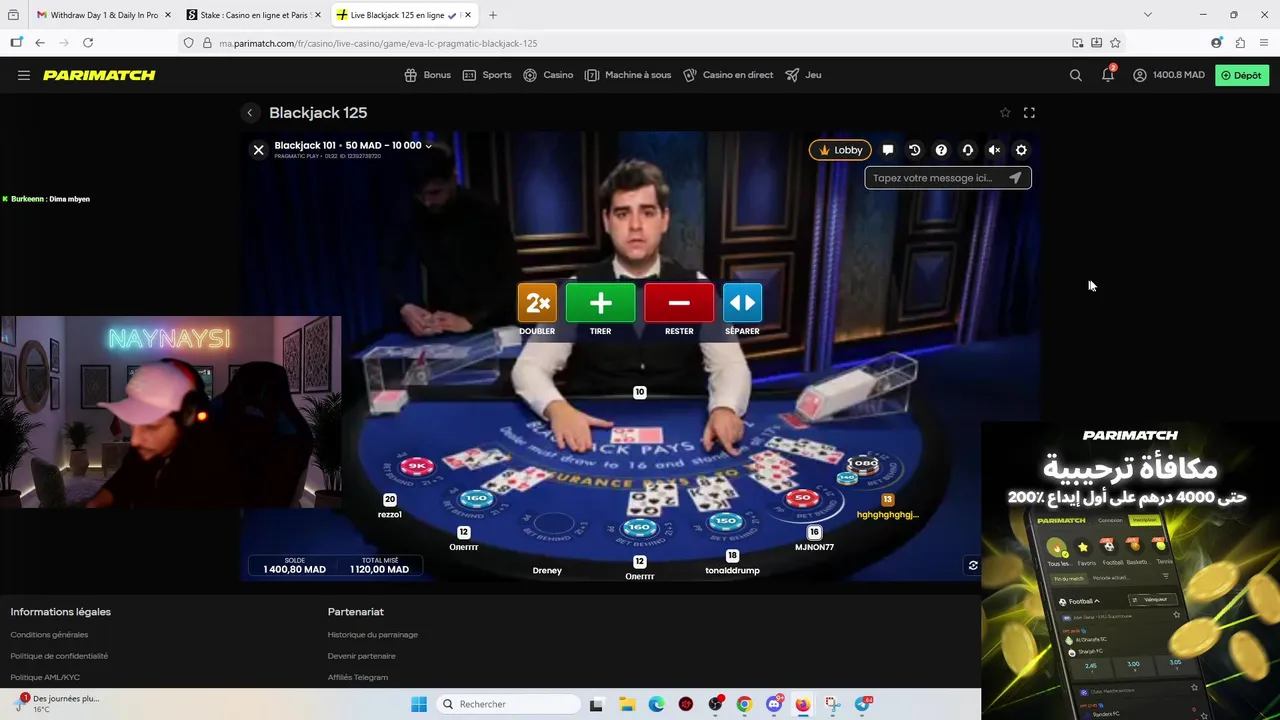Open Historique du parrainage link
1280x720 pixels.
click(x=373, y=635)
